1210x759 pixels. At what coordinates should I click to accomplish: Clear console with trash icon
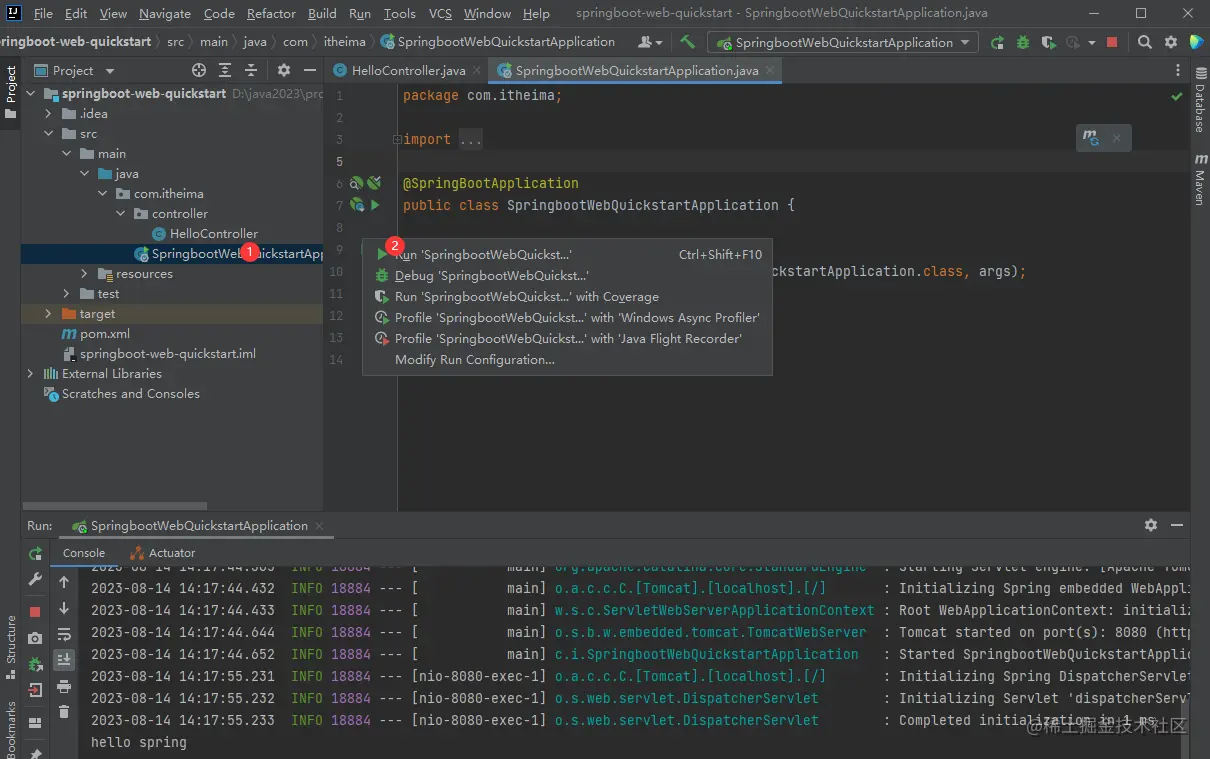[64, 712]
